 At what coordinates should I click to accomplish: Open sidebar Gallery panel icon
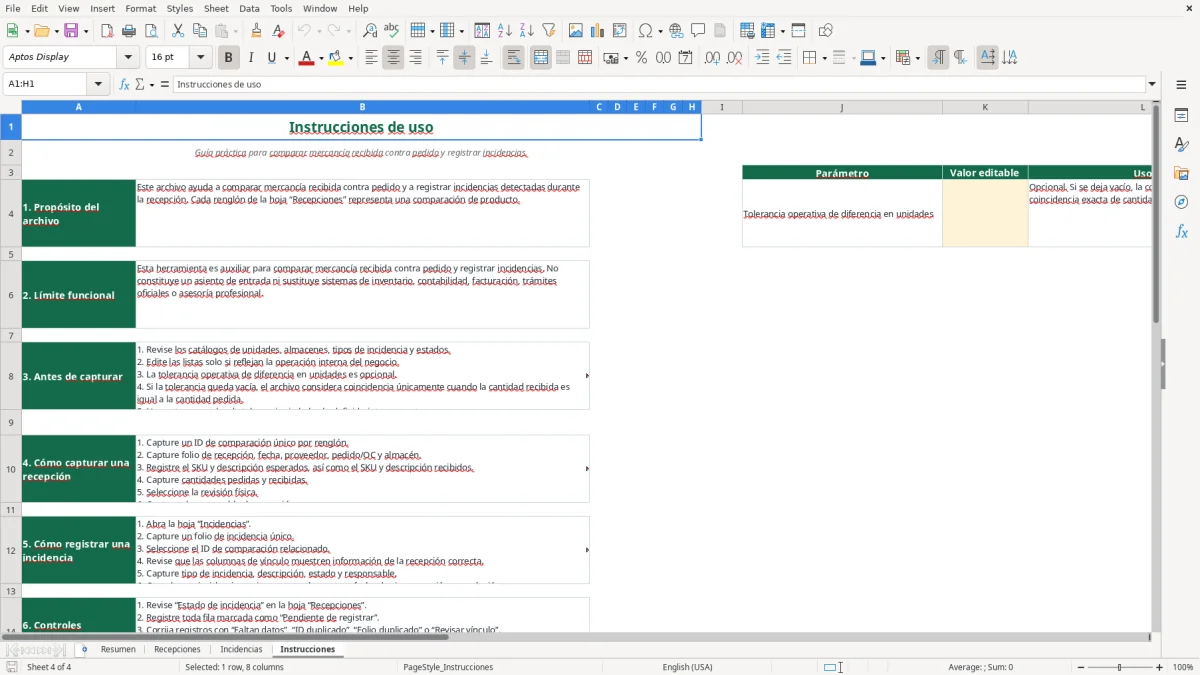(x=1181, y=173)
